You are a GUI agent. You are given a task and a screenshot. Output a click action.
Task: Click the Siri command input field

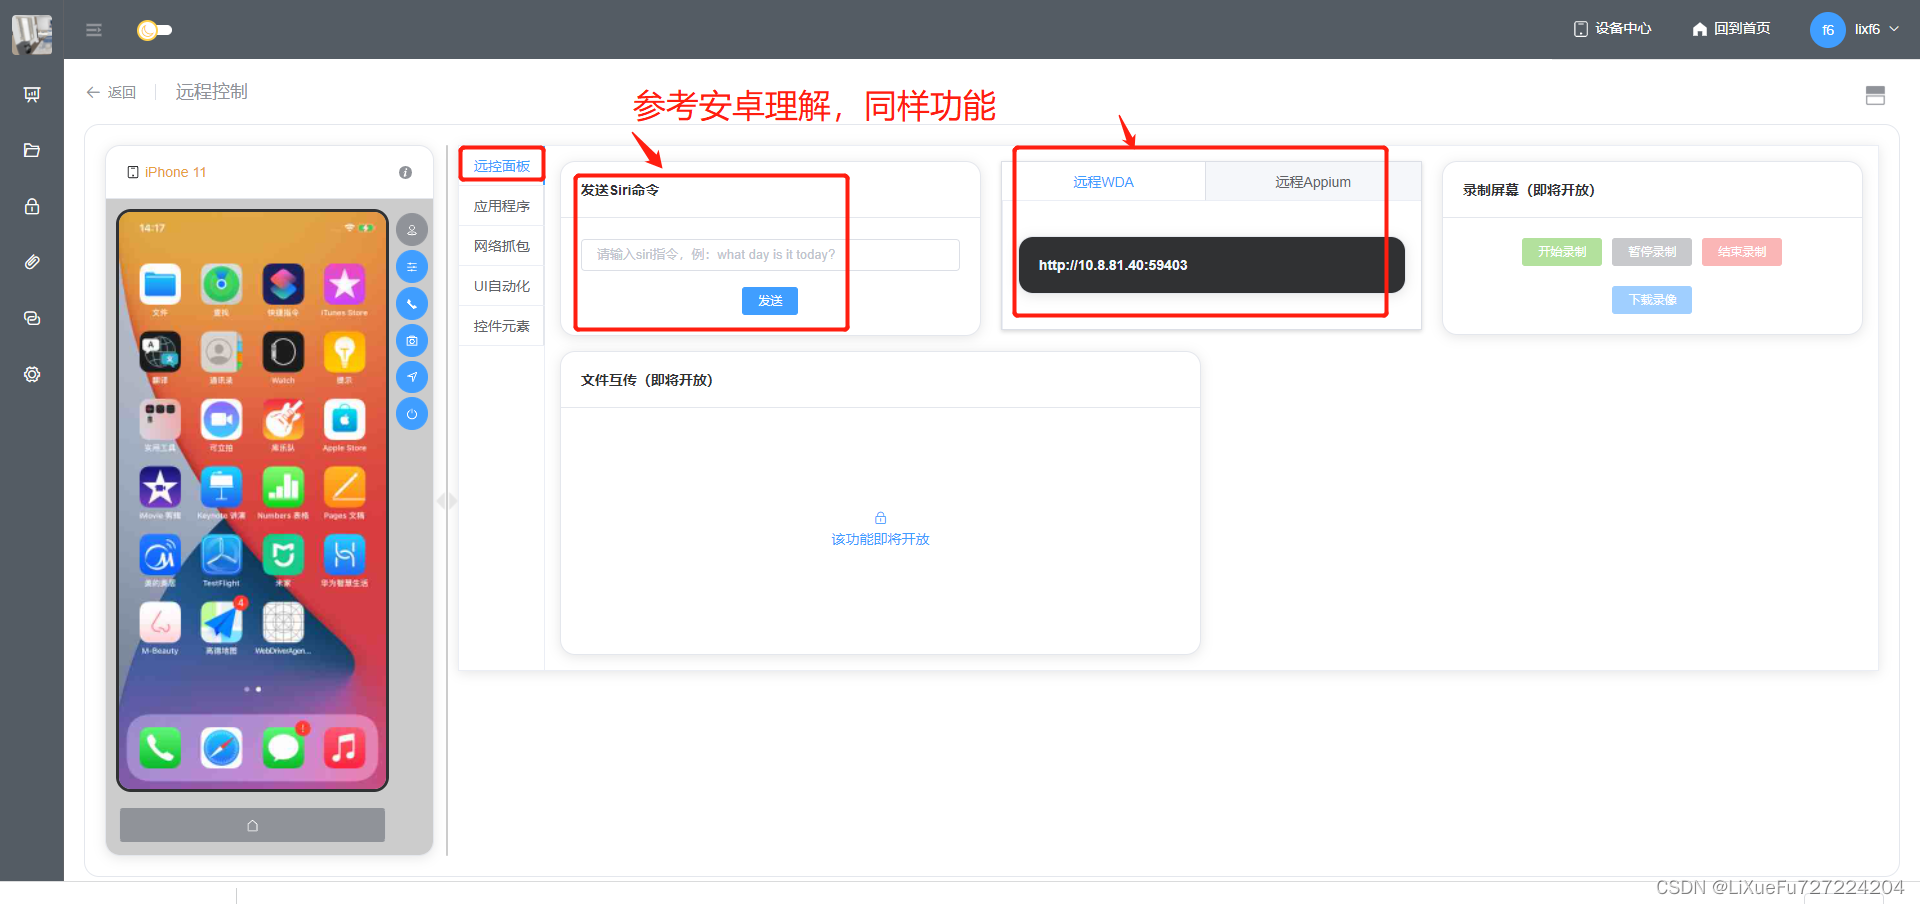click(x=770, y=255)
